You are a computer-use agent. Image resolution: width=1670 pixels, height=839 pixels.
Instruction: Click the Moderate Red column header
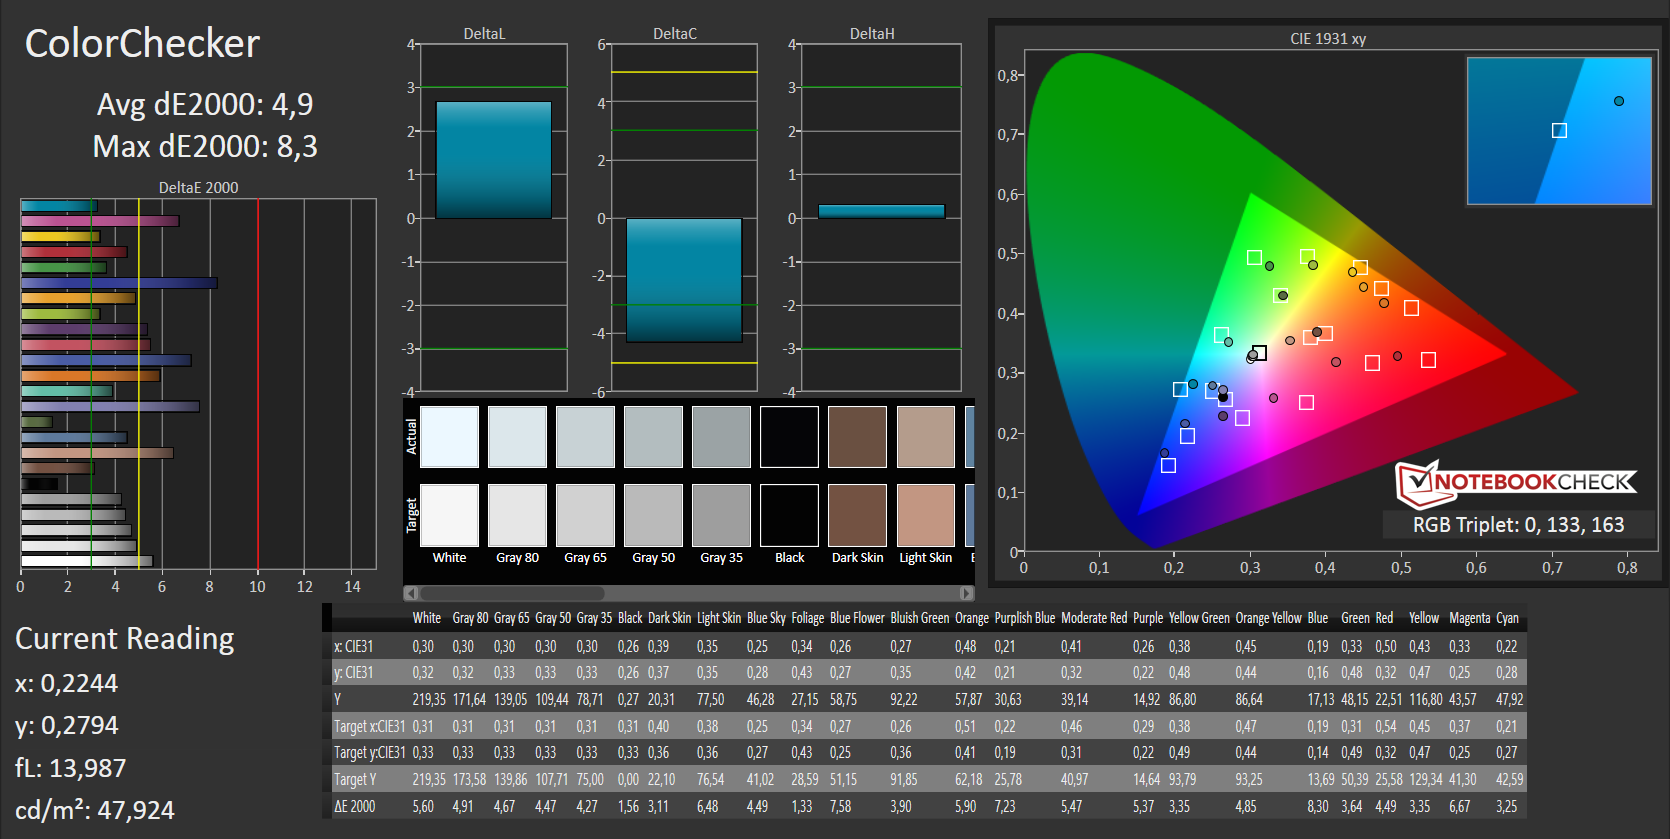pyautogui.click(x=1094, y=618)
